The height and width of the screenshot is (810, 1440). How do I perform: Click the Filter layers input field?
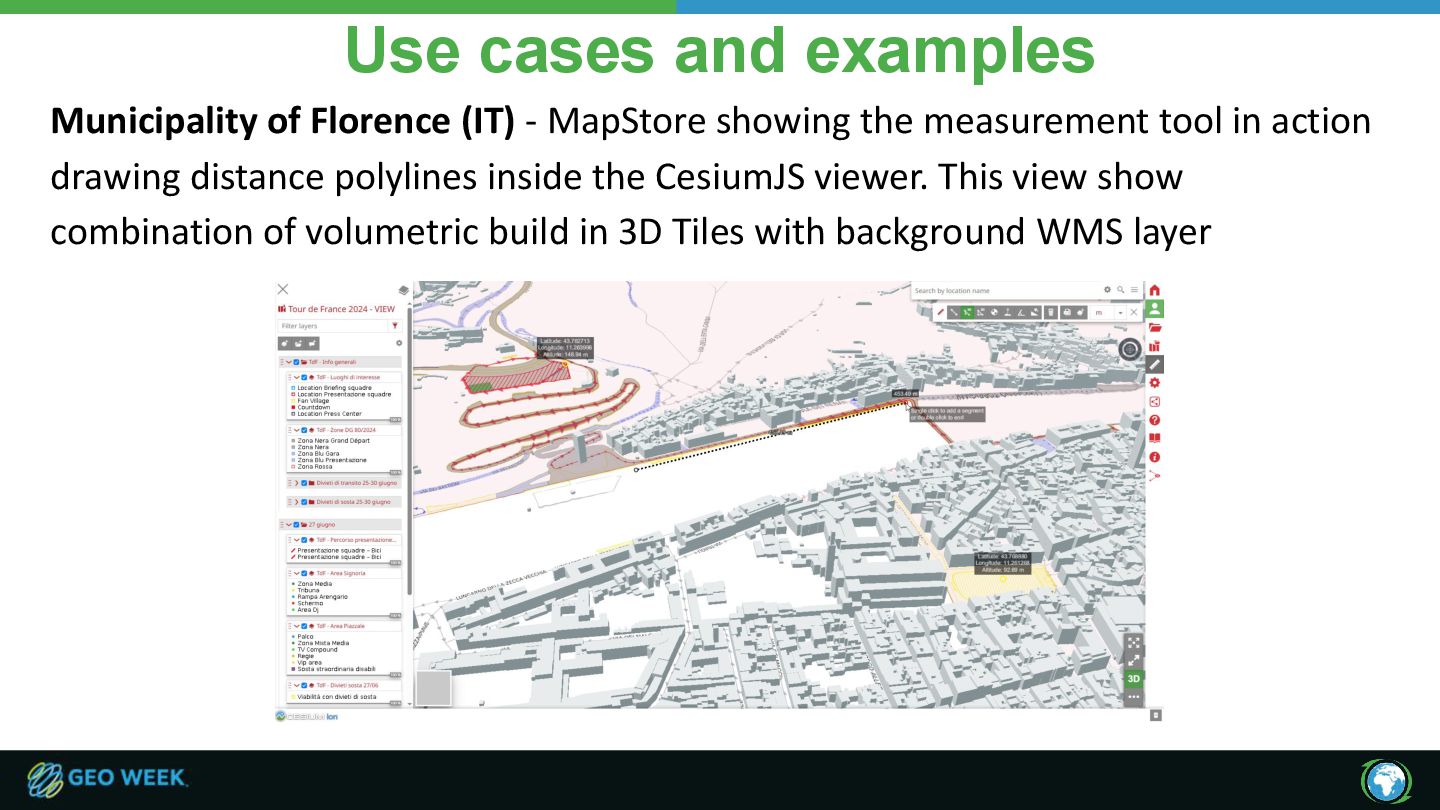click(332, 326)
